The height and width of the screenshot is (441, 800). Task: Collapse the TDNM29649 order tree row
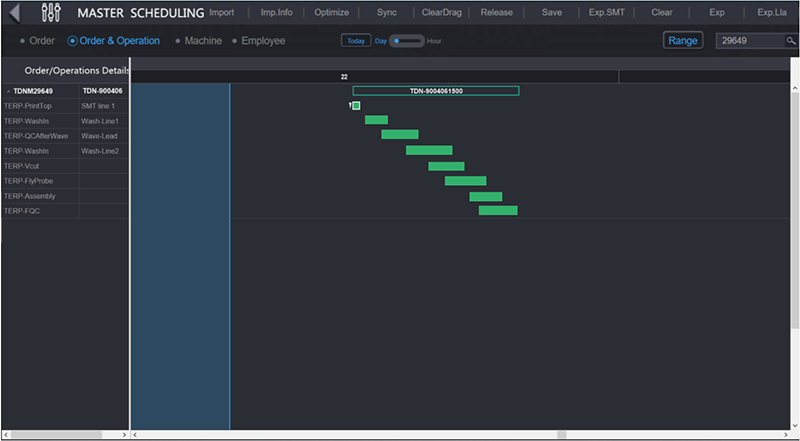pyautogui.click(x=8, y=91)
